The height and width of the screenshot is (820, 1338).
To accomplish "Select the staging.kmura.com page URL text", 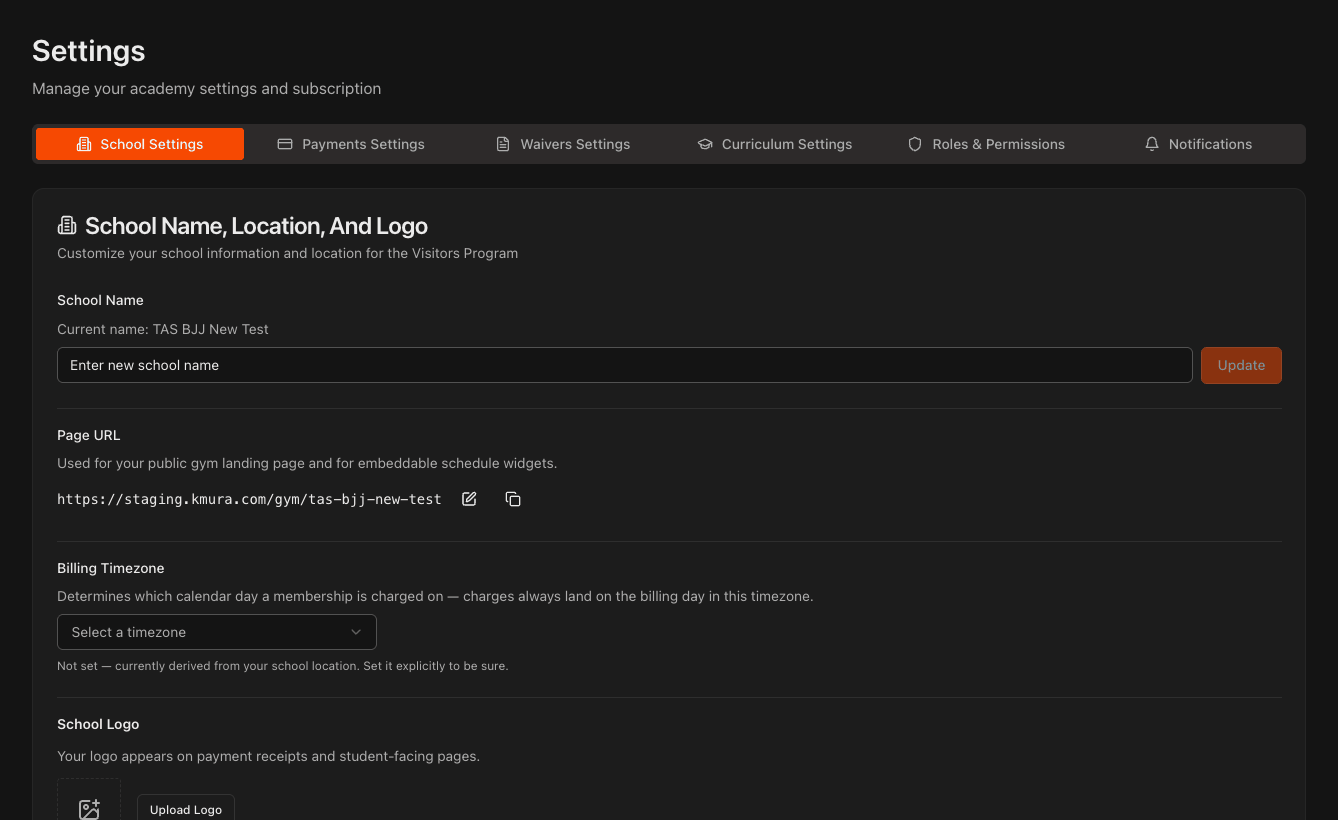I will click(x=249, y=499).
